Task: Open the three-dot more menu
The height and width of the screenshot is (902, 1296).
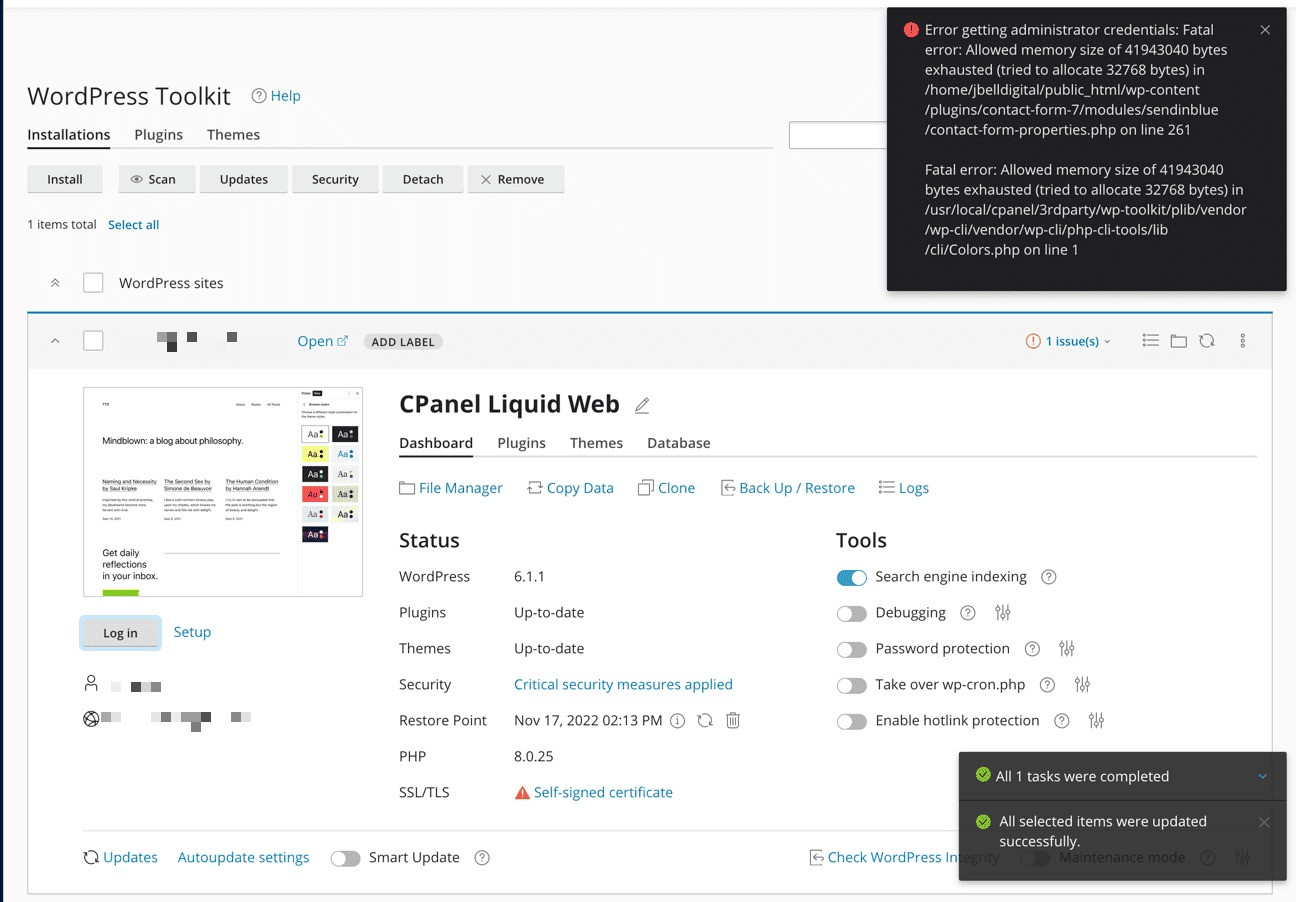Action: [1243, 341]
